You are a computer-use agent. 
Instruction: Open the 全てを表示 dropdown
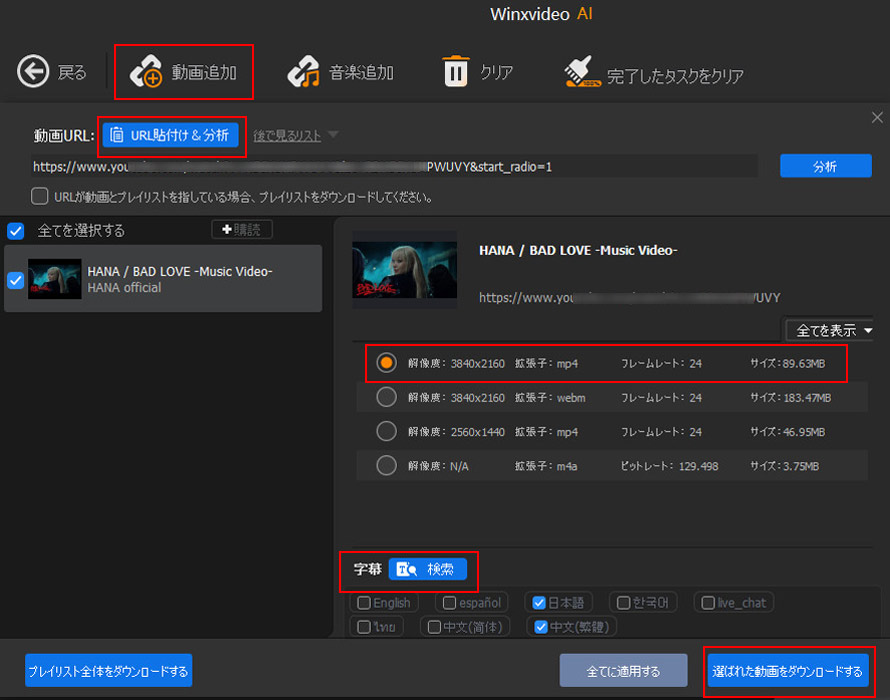(x=828, y=330)
